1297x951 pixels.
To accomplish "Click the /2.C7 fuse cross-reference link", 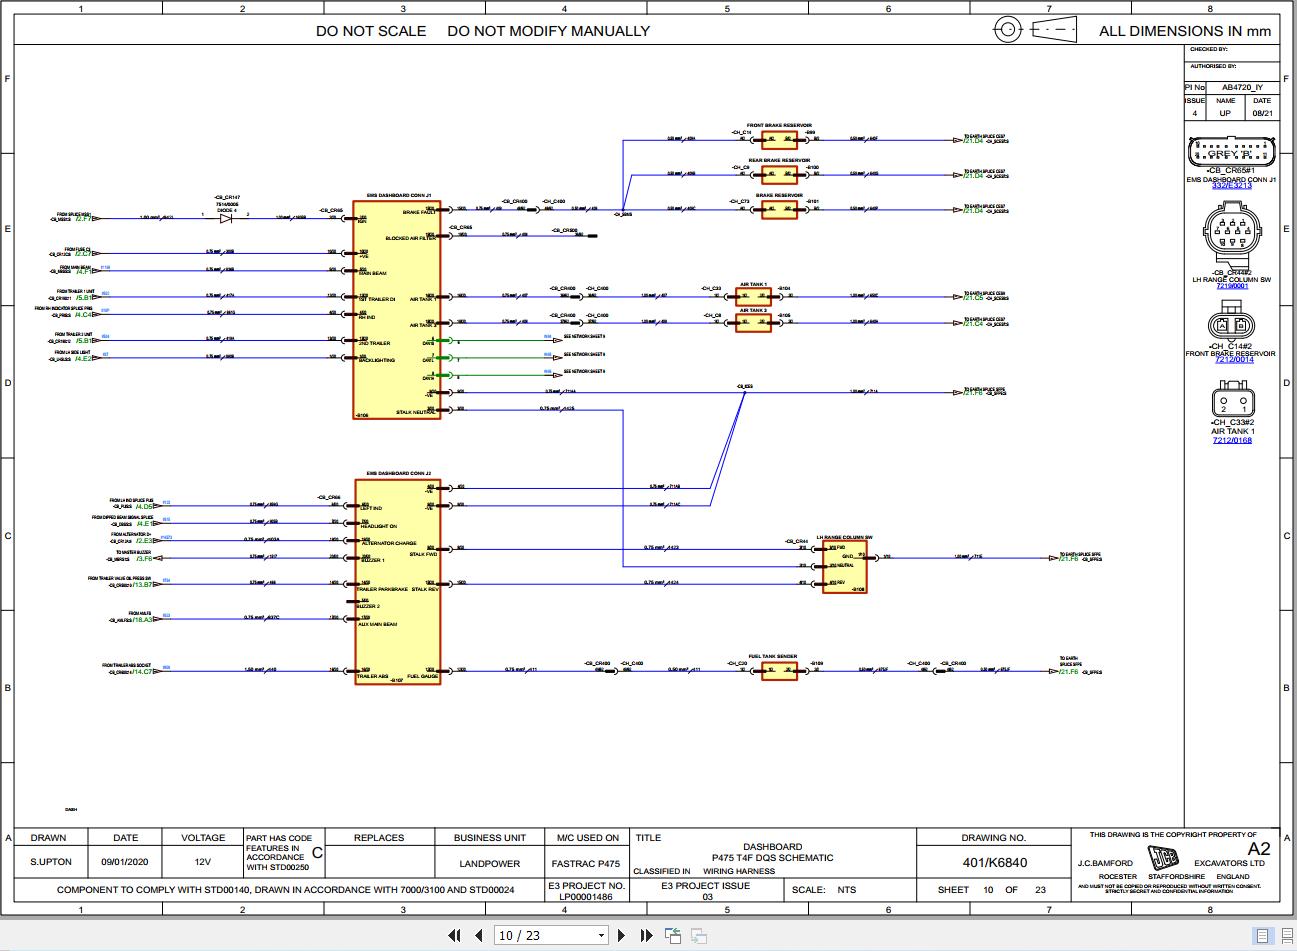I will tap(81, 254).
